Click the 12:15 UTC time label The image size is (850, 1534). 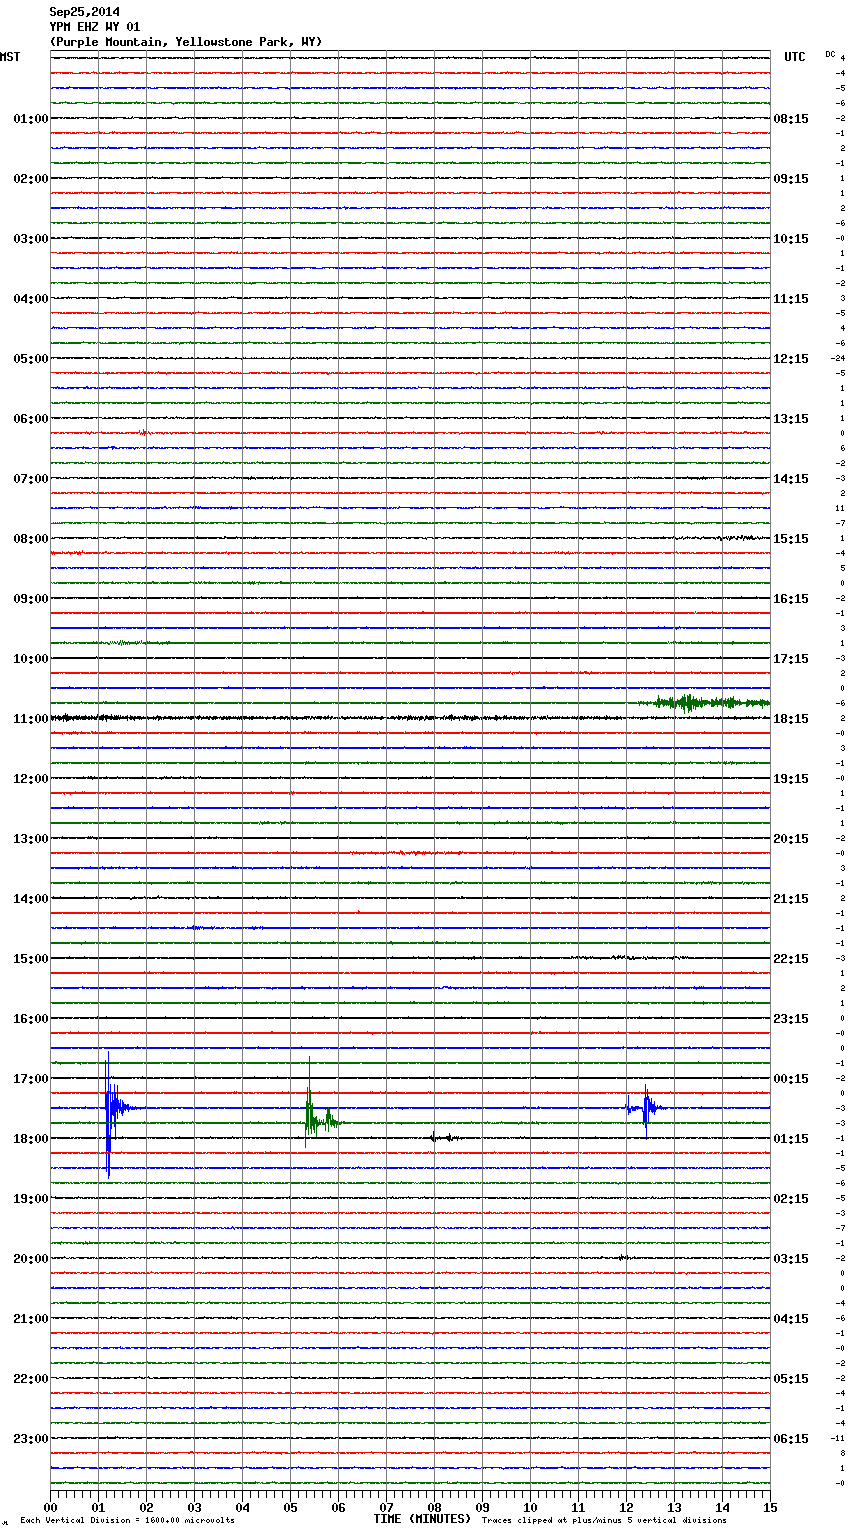tap(791, 359)
